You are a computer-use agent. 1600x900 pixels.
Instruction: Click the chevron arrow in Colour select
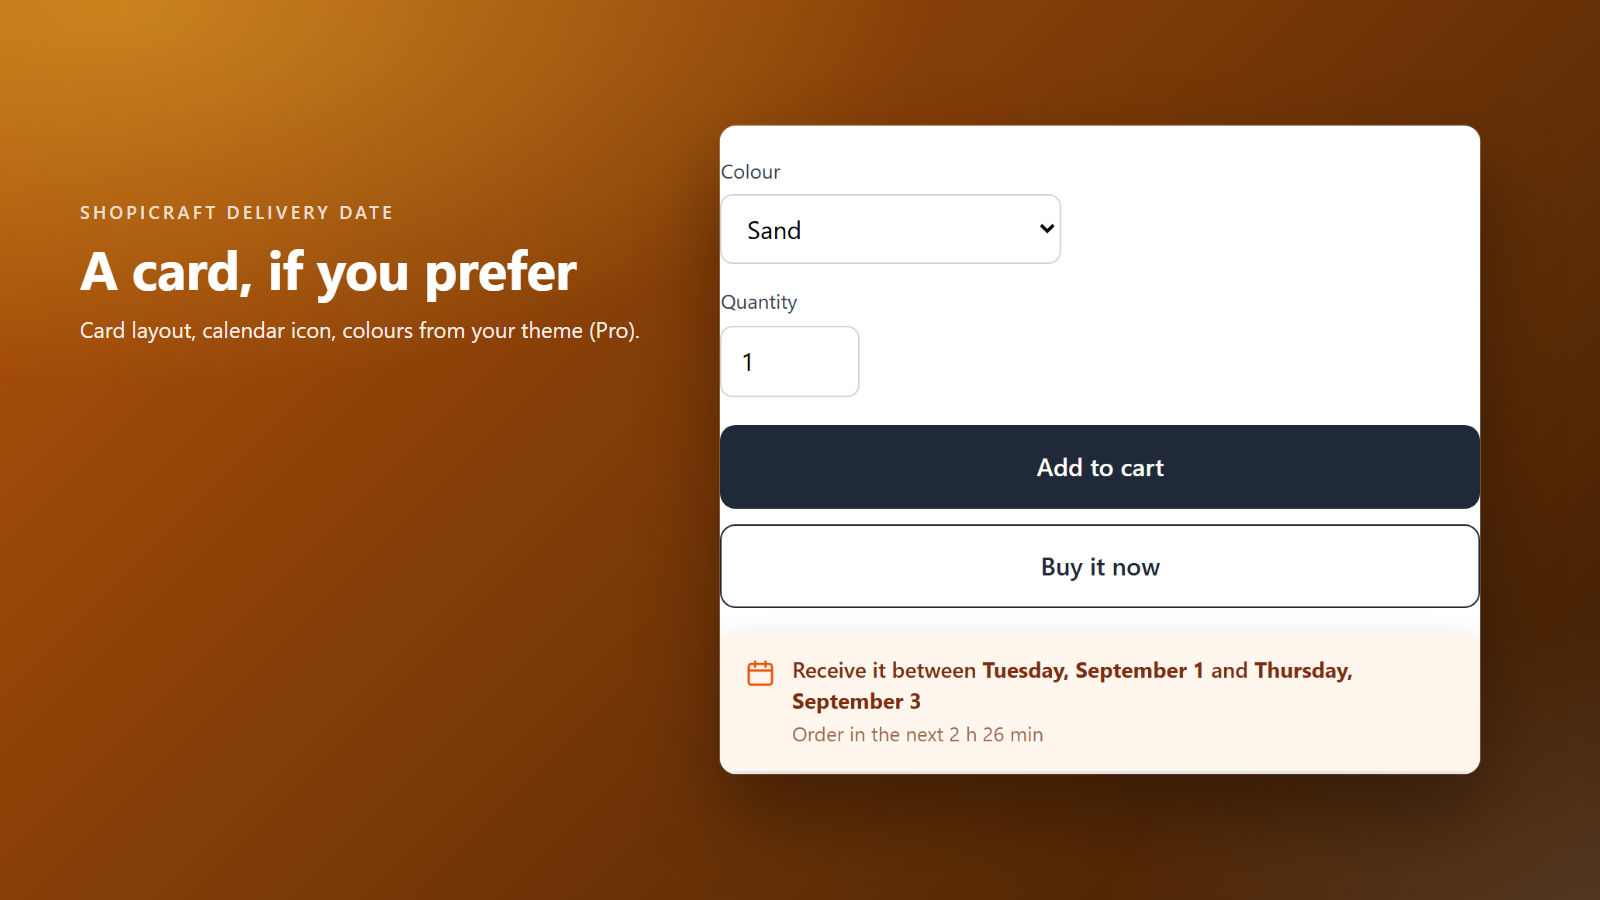1046,229
